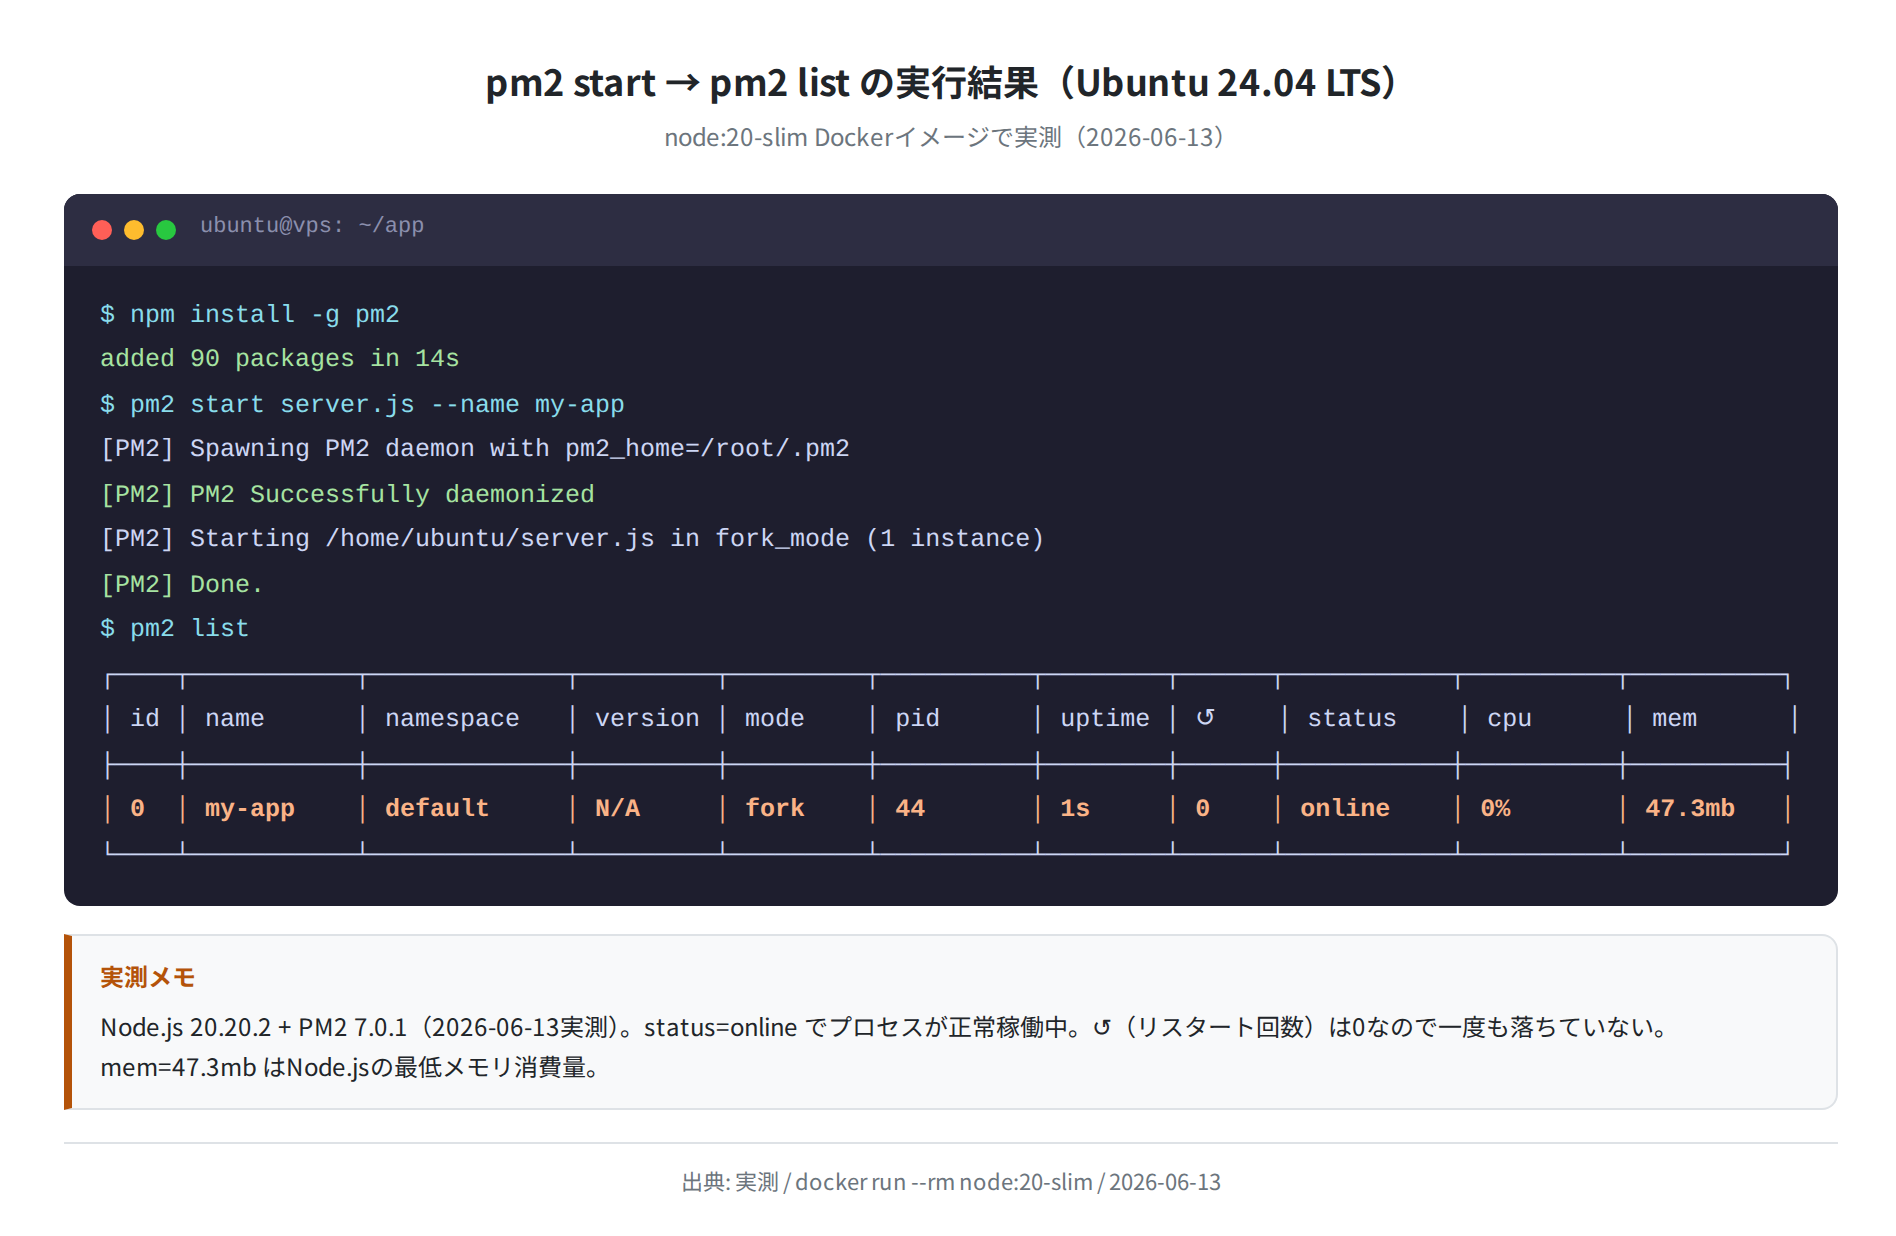The width and height of the screenshot is (1896, 1236).
Task: Click the 'pm2 start server.js --name my-app' command
Action: click(x=362, y=405)
